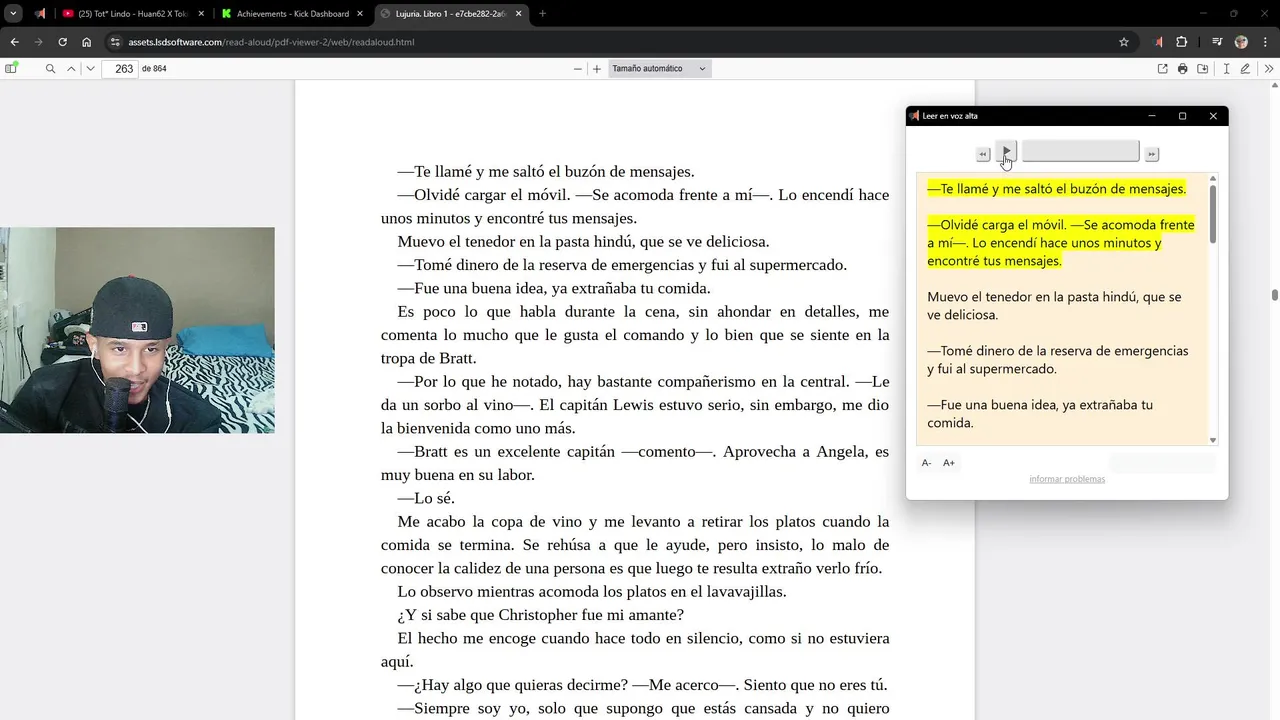Close the Leer en voz alta window
This screenshot has height=720, width=1280.
pyautogui.click(x=1213, y=116)
